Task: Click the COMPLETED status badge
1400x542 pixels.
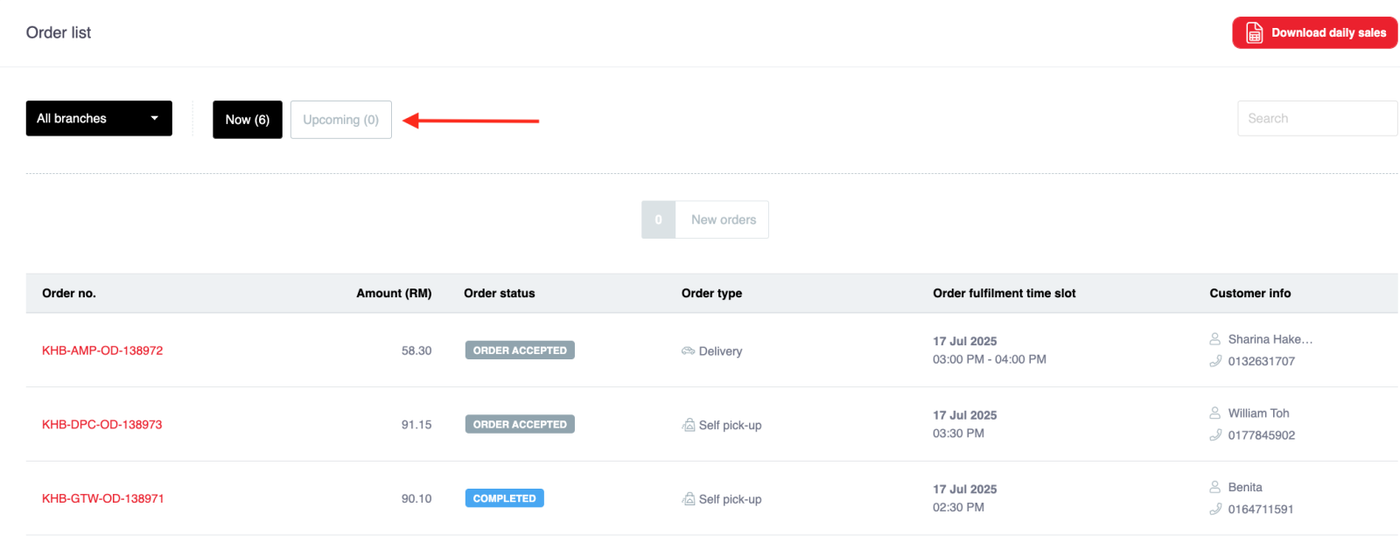Action: pos(504,498)
